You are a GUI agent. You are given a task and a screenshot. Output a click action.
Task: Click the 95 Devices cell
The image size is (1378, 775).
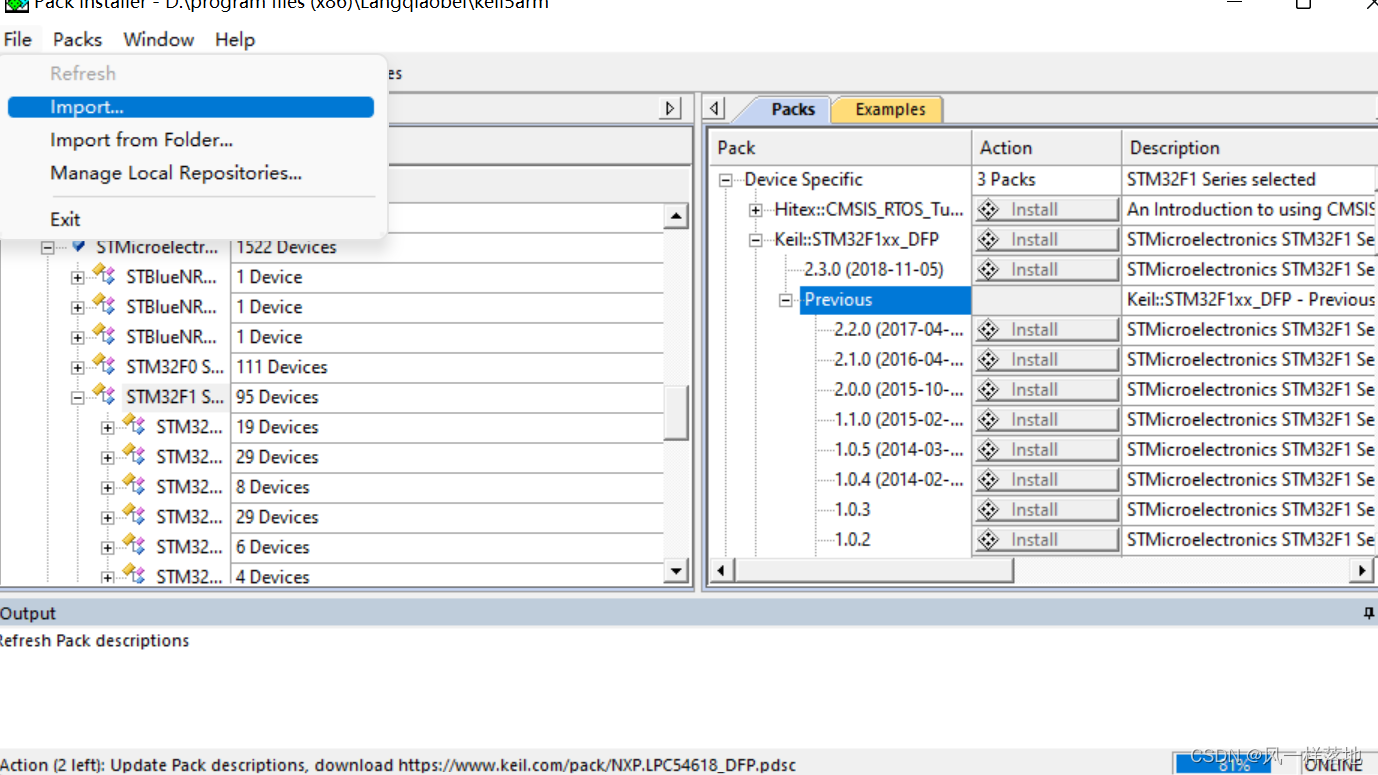tap(447, 397)
